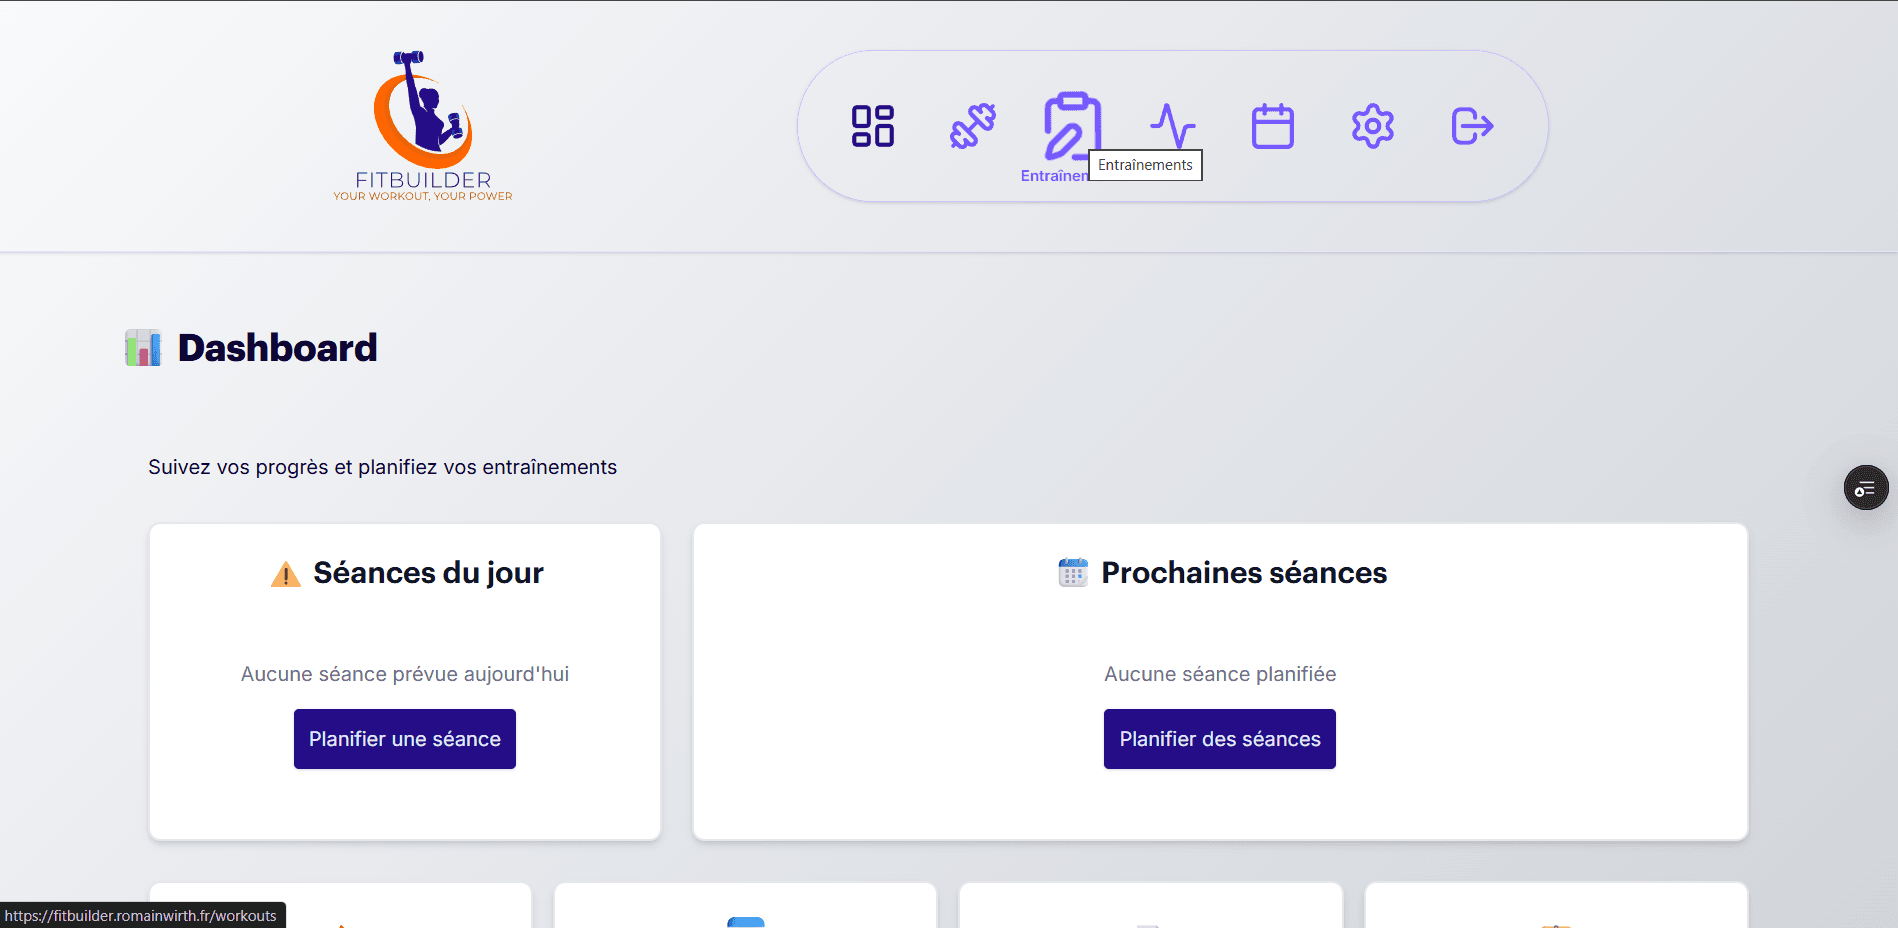Click the "Suivez vos progrès" subtitle text

[x=382, y=467]
